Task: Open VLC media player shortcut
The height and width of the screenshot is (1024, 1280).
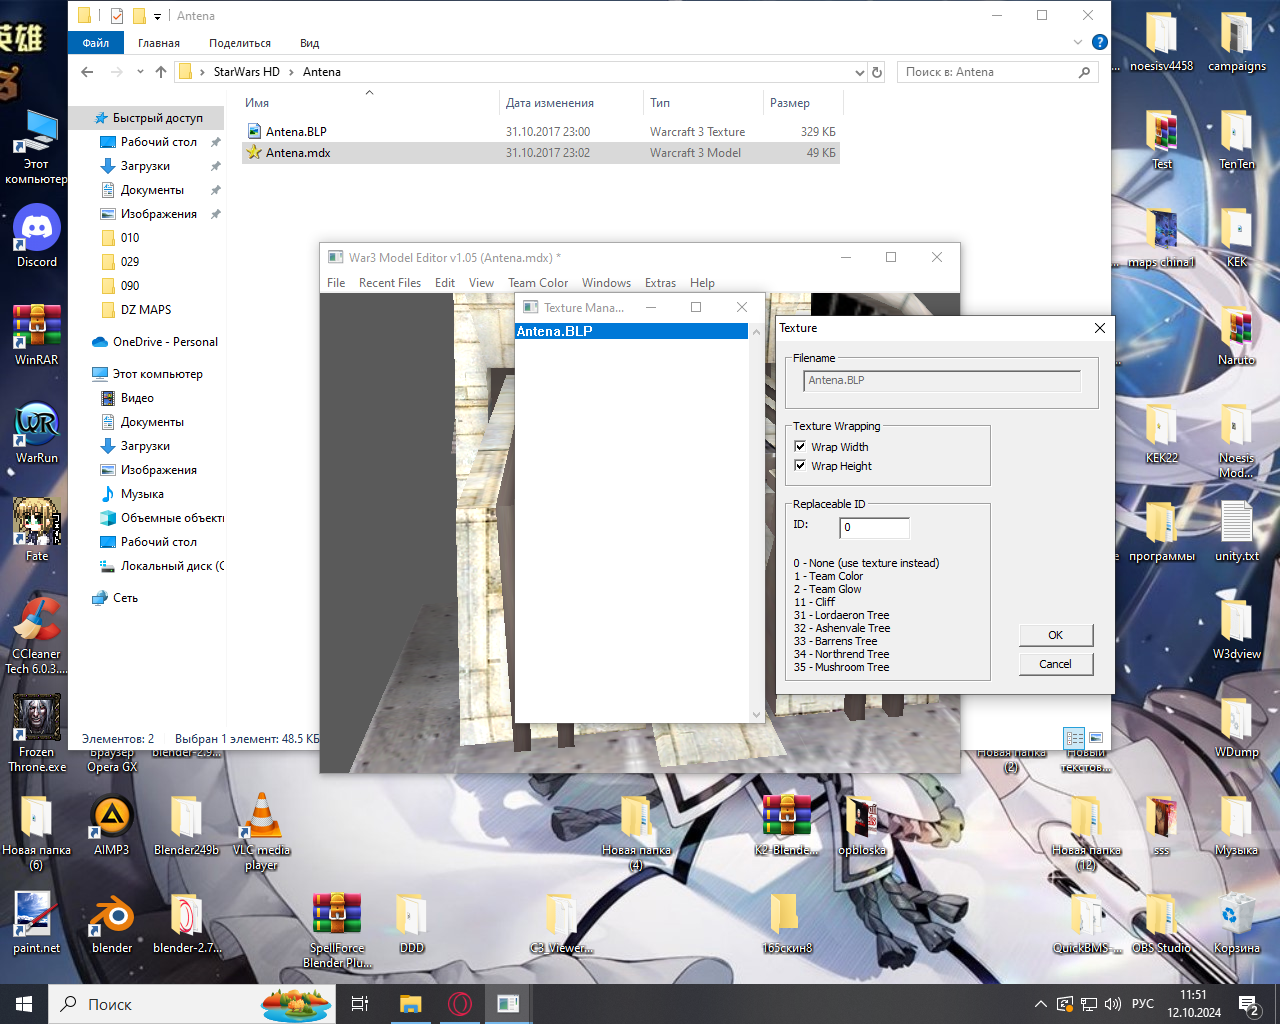Action: (x=262, y=831)
